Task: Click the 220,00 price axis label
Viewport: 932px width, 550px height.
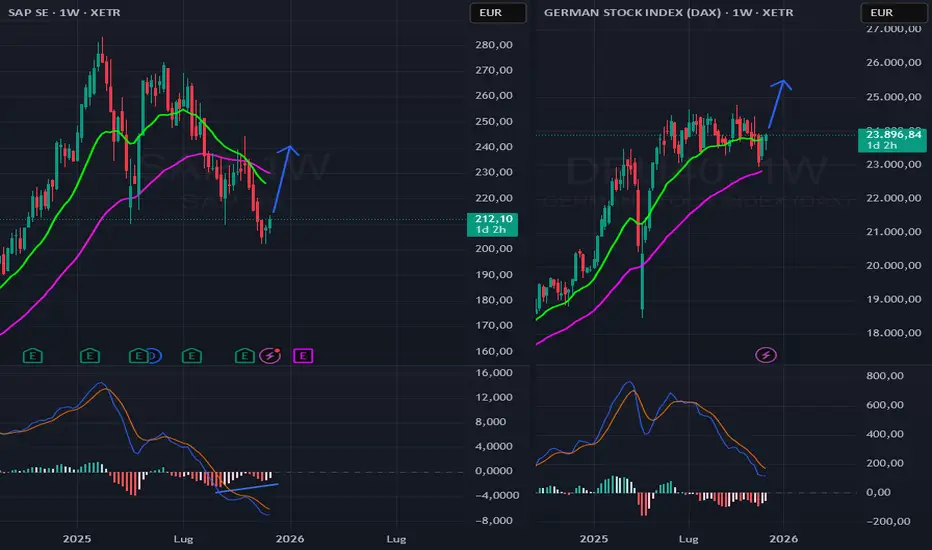Action: coord(494,198)
